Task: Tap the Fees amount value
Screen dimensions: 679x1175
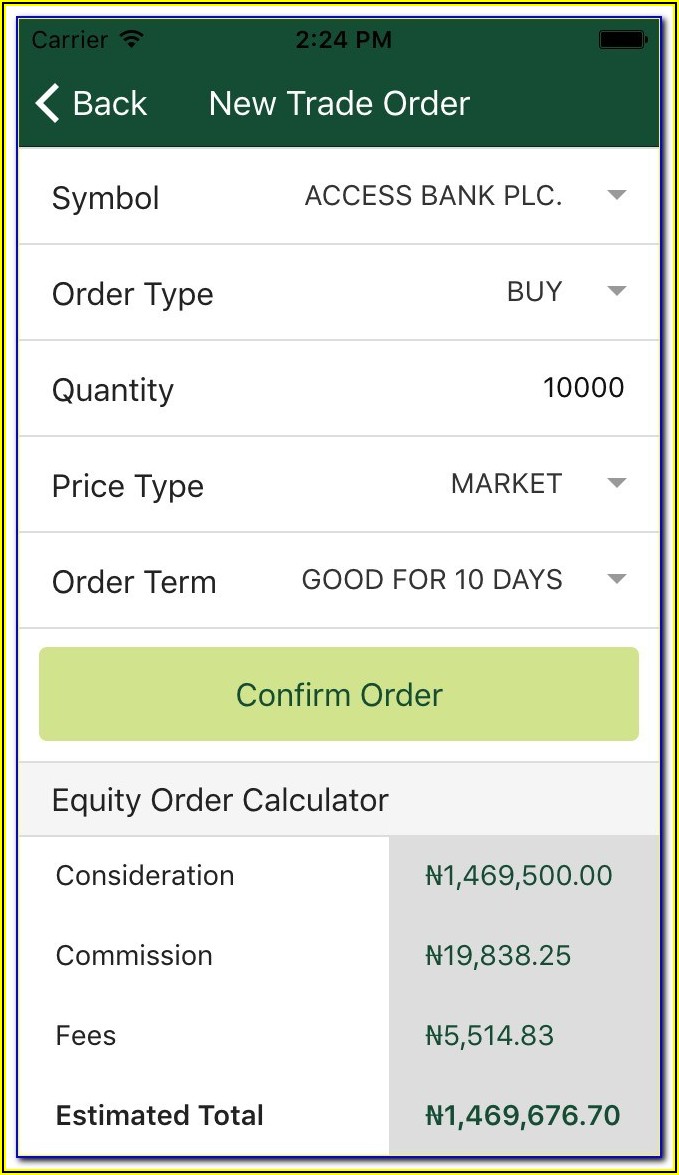Action: (x=489, y=1036)
